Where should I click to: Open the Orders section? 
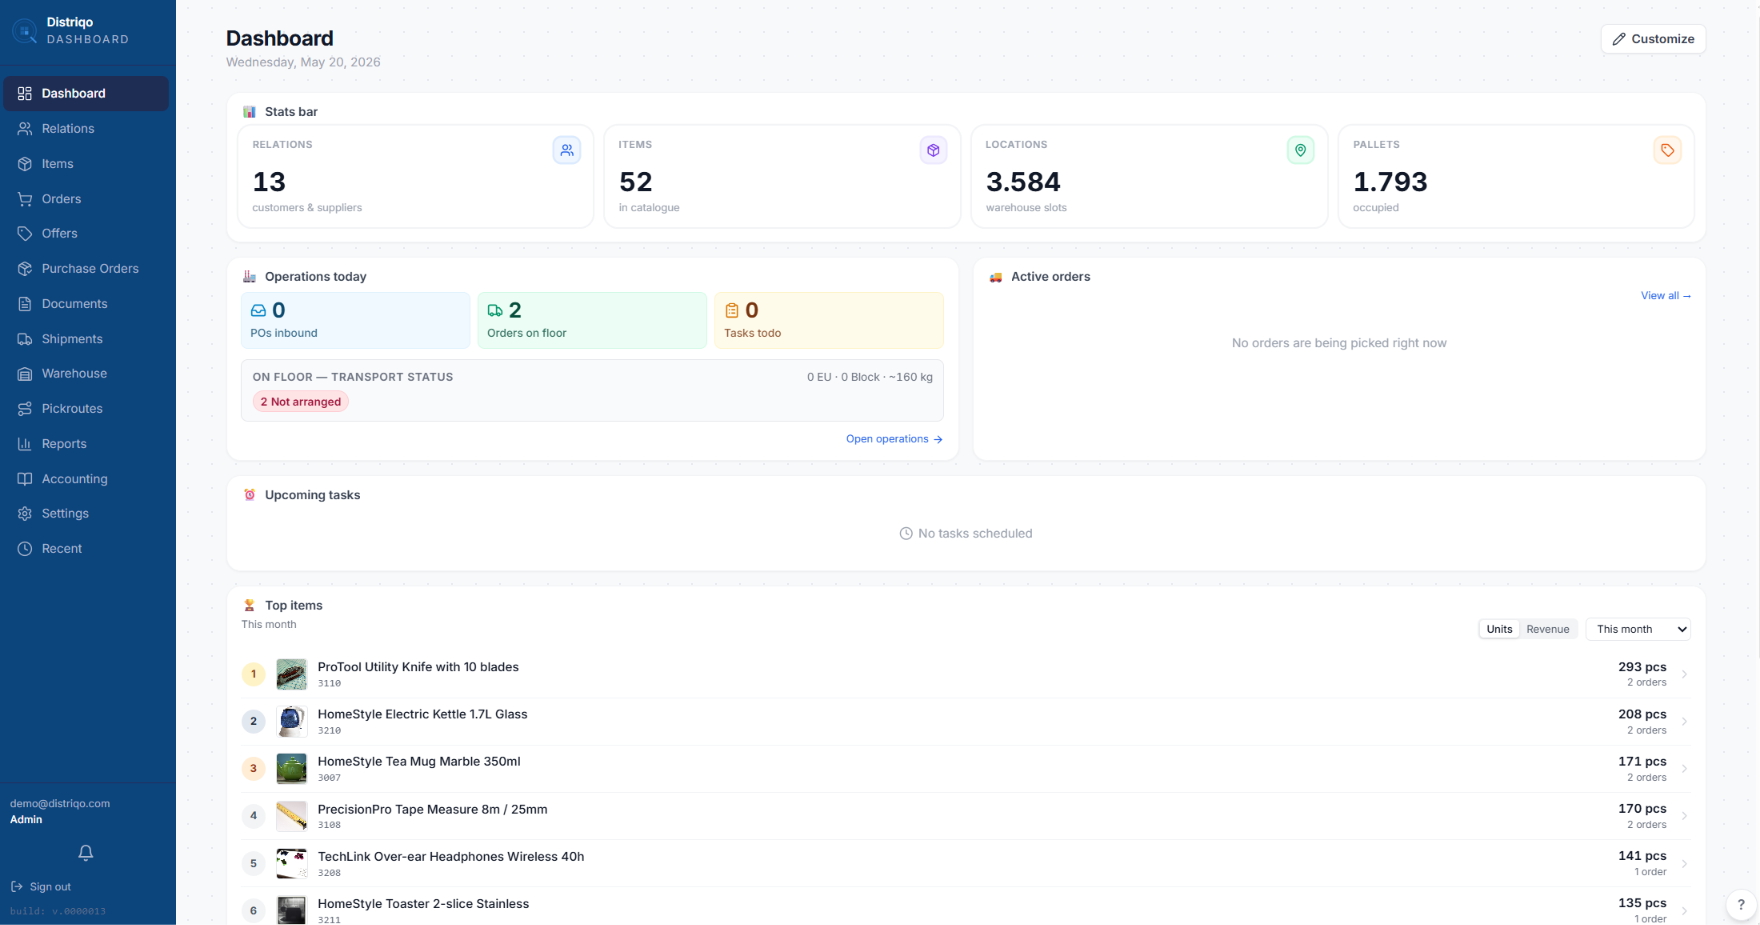pos(86,199)
